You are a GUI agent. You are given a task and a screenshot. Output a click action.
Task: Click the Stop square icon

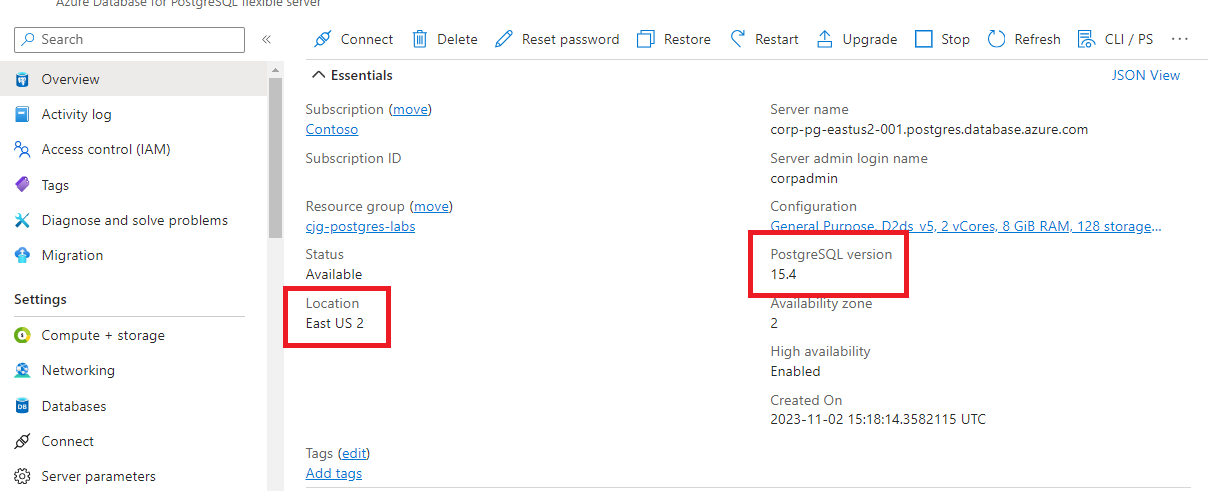click(x=924, y=39)
